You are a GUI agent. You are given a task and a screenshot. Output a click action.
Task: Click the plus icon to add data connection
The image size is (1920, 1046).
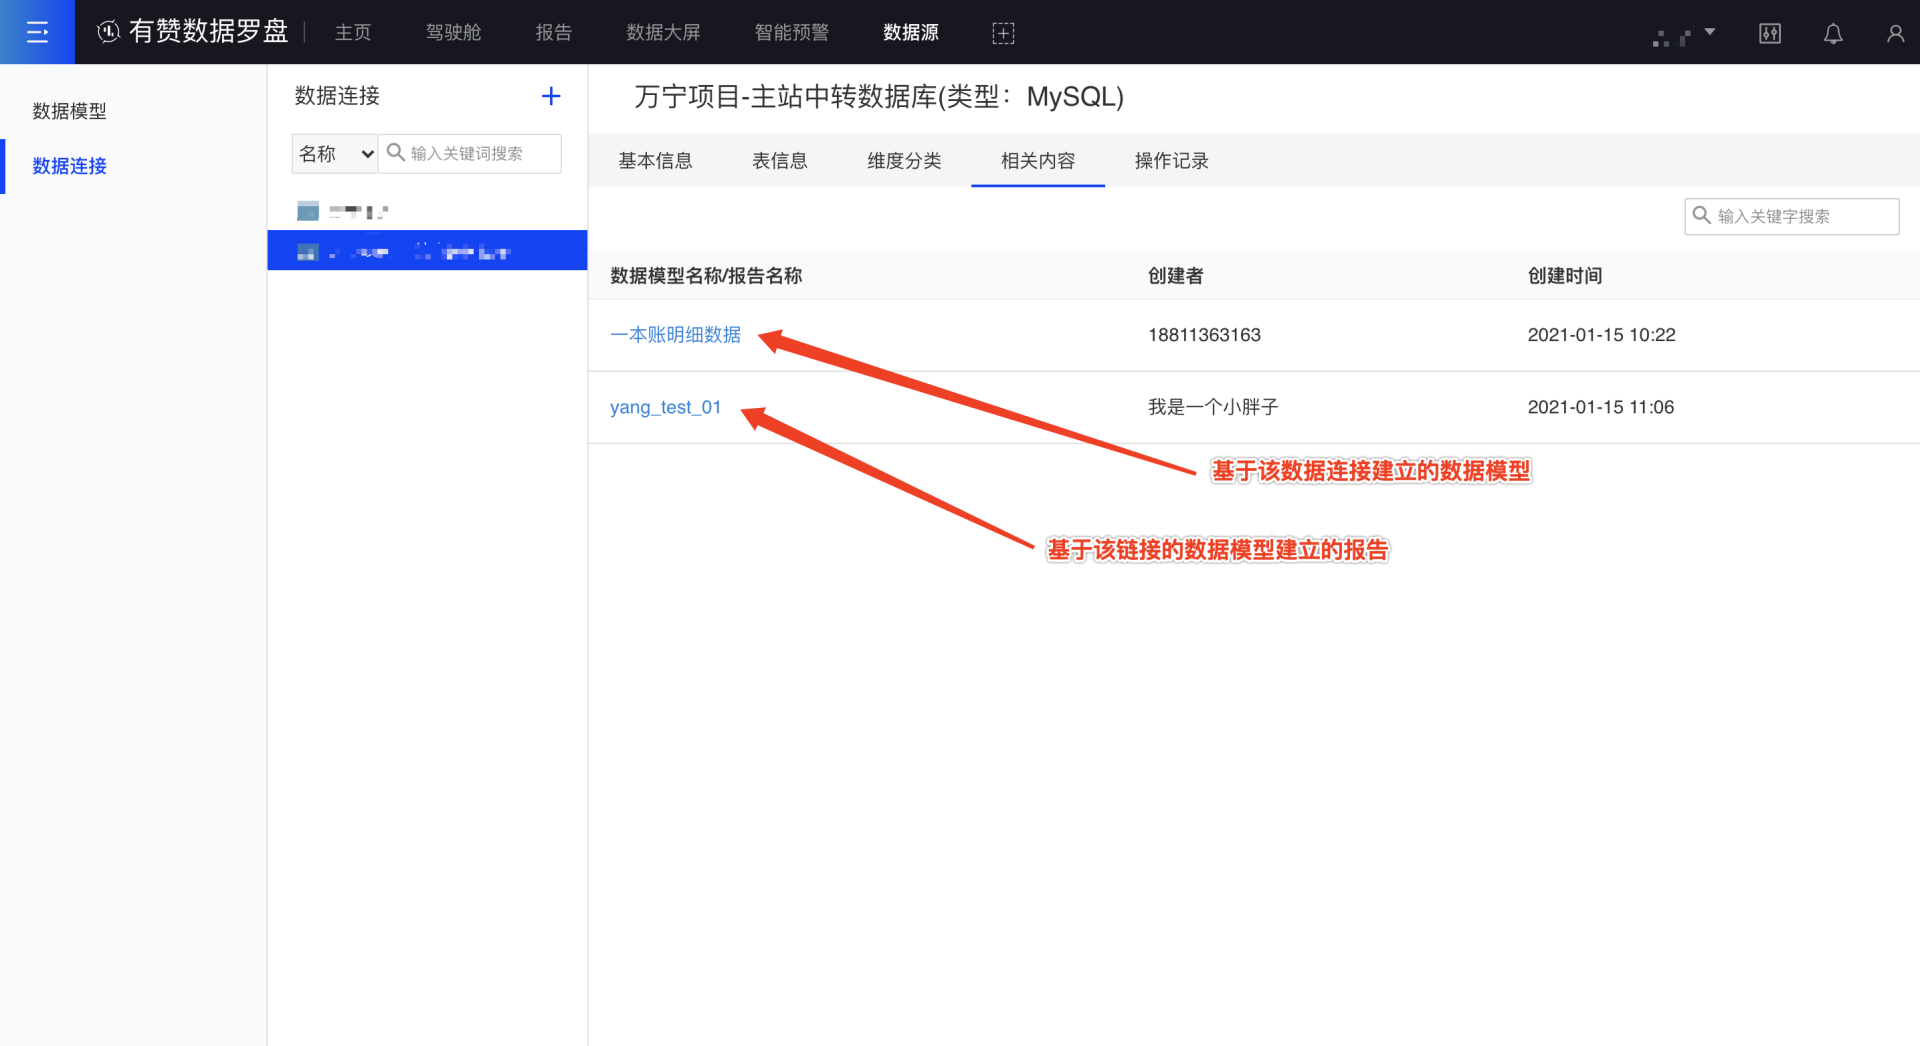[550, 96]
